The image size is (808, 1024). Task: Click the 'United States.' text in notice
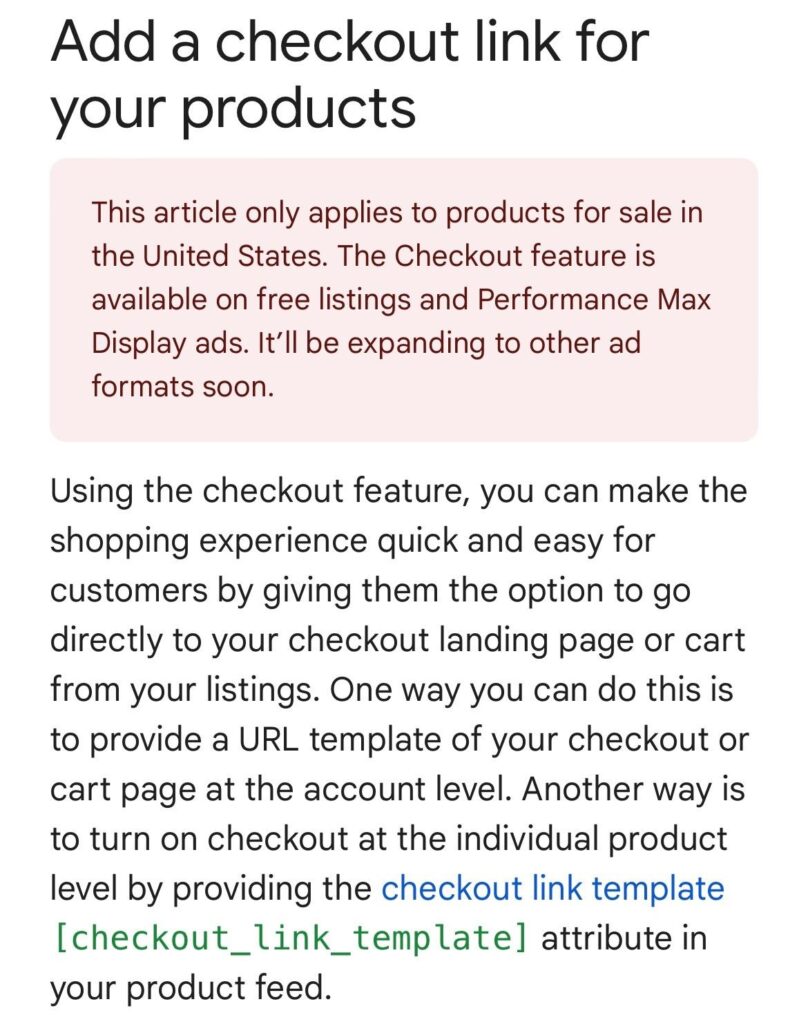coord(235,255)
